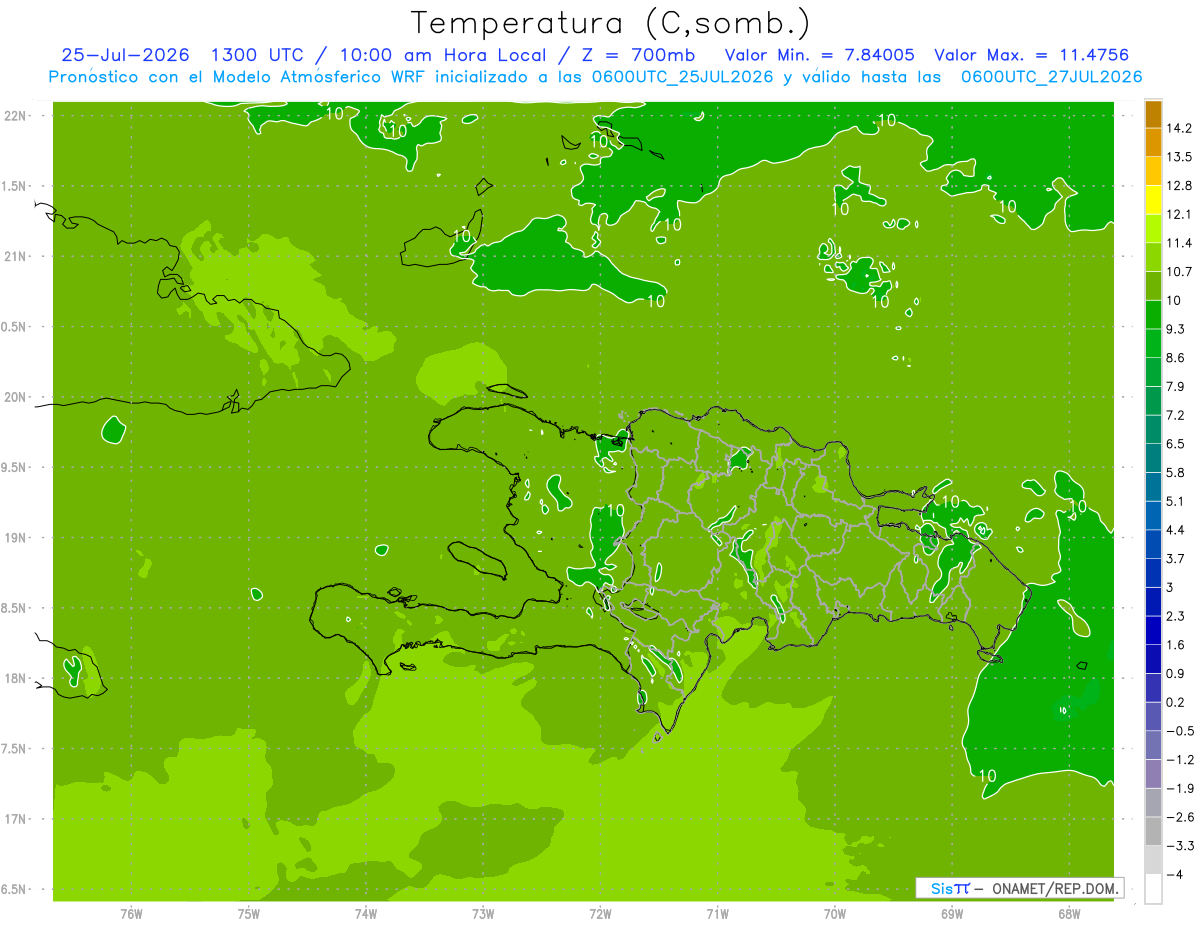This screenshot has height=927, width=1200.
Task: Click the '68W' longitude label
Action: 1068,914
